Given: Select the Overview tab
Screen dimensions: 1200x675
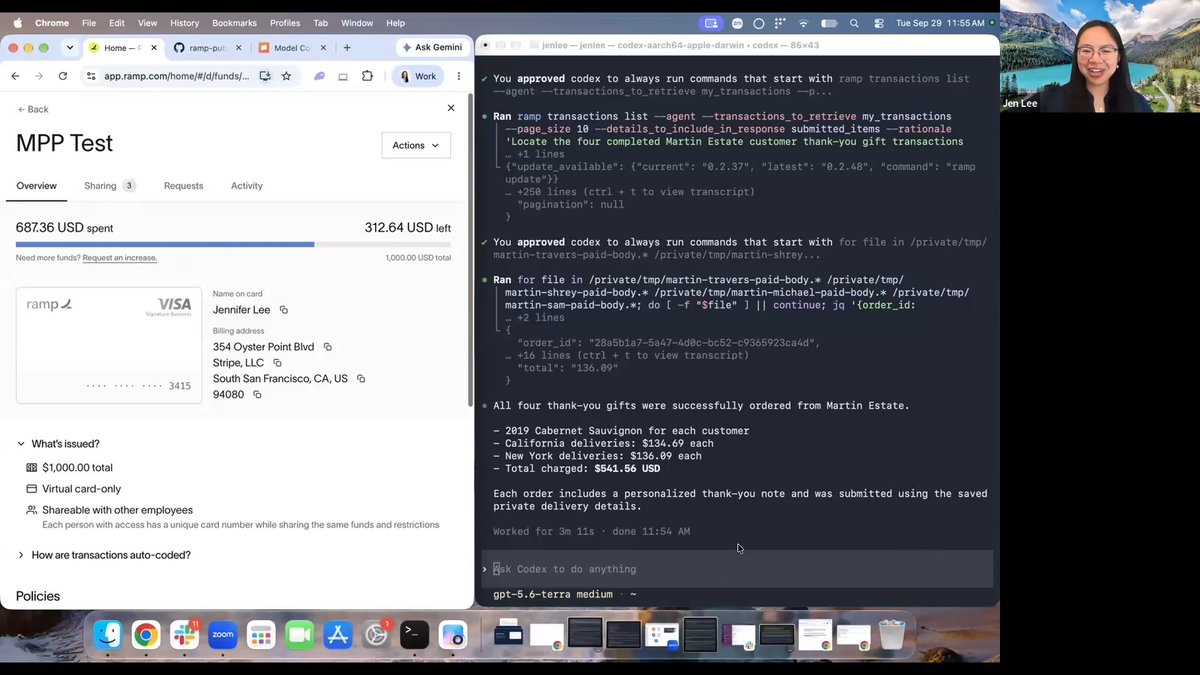Looking at the screenshot, I should 37,186.
